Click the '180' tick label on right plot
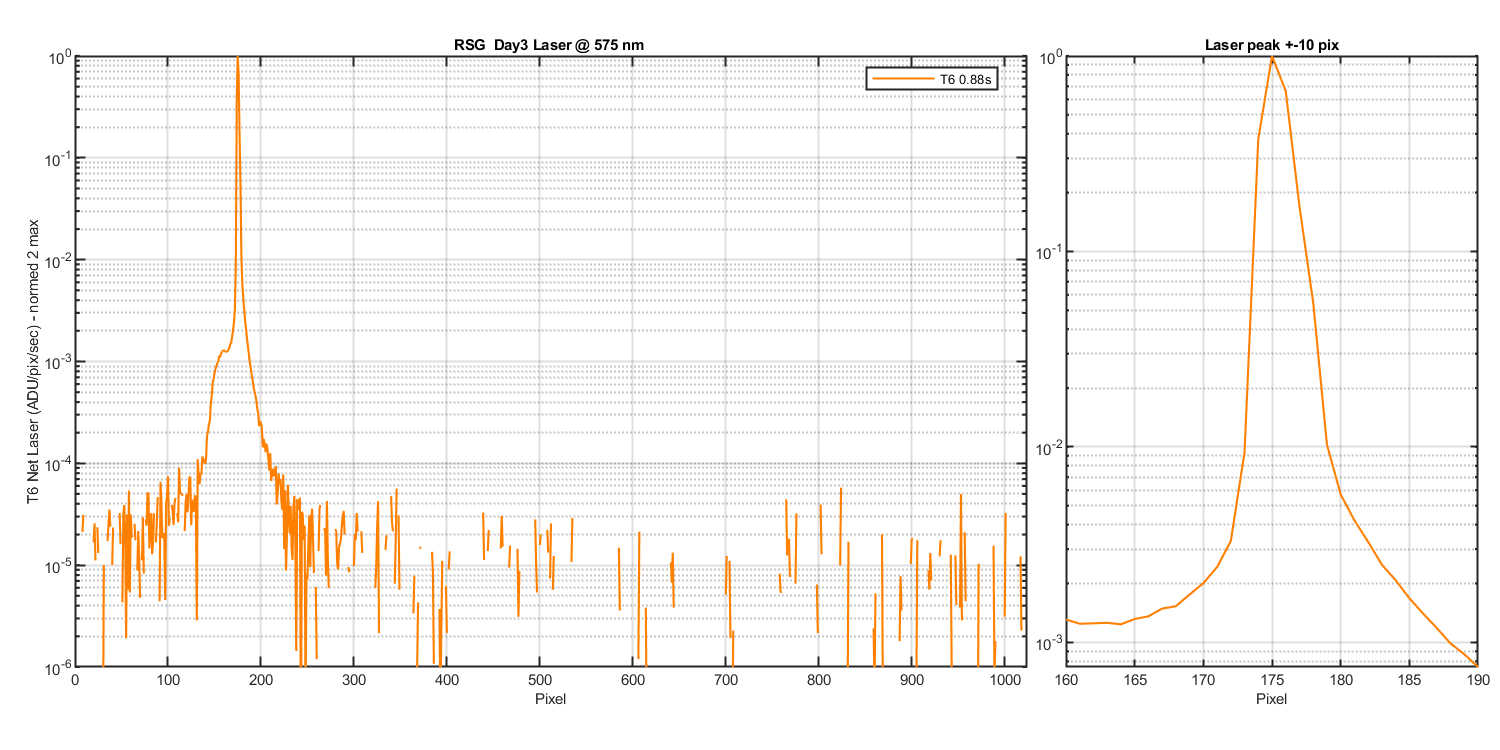1500x750 pixels. click(x=1340, y=680)
